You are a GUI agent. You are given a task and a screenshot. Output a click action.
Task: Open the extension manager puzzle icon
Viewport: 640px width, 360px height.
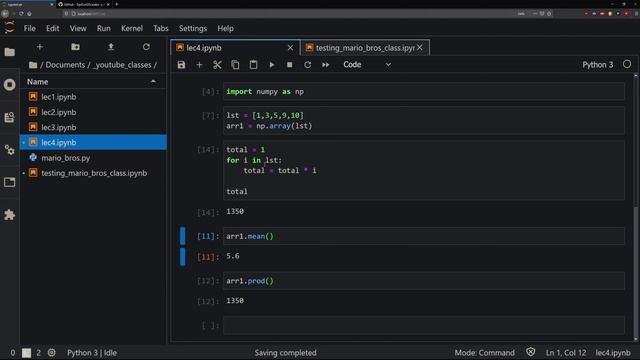click(9, 215)
